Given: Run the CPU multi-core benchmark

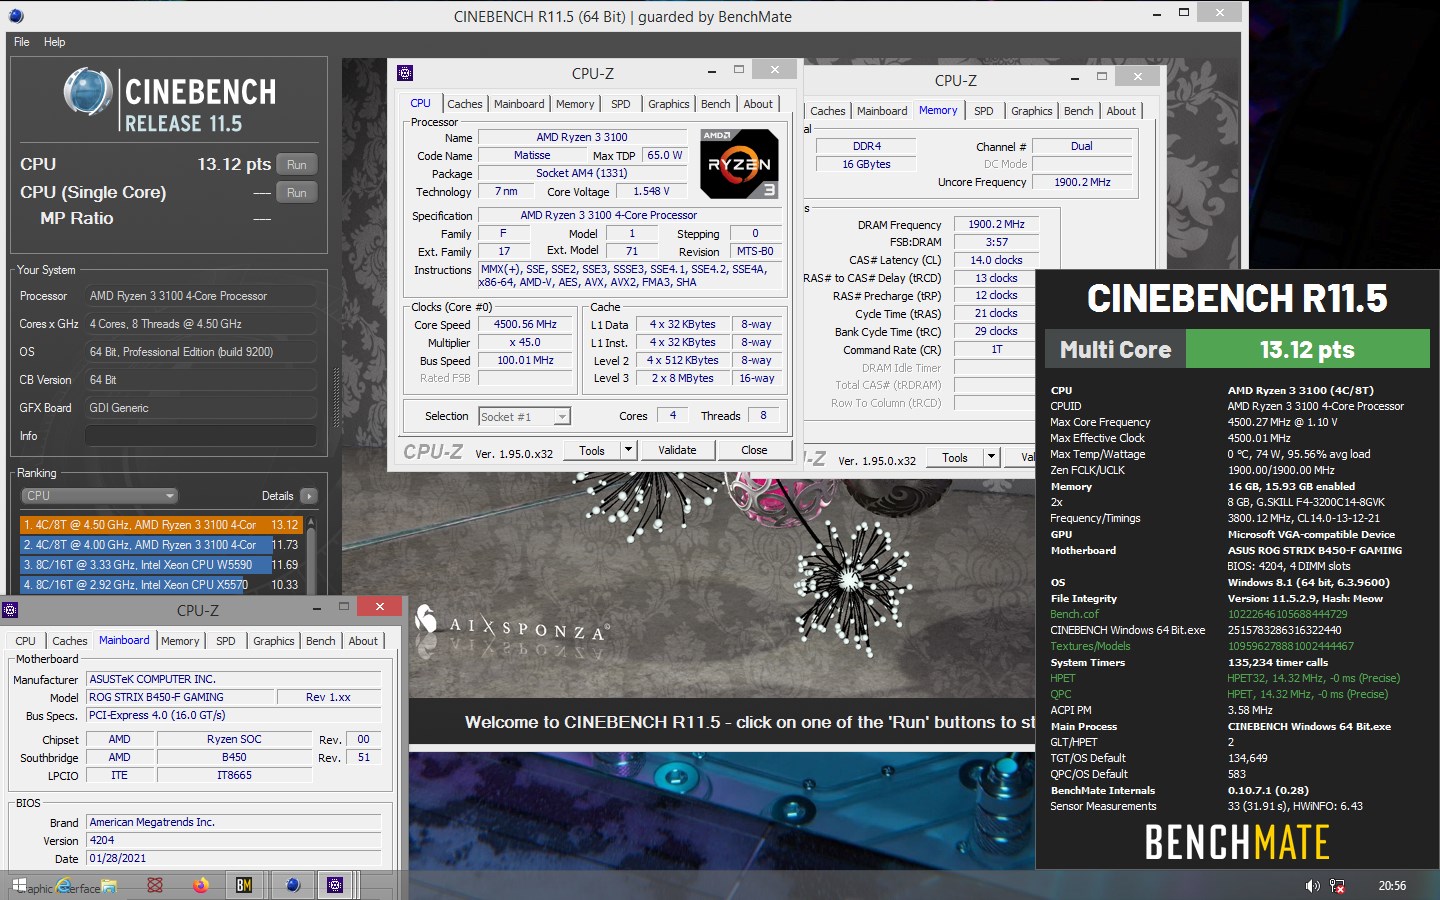Looking at the screenshot, I should pyautogui.click(x=297, y=165).
